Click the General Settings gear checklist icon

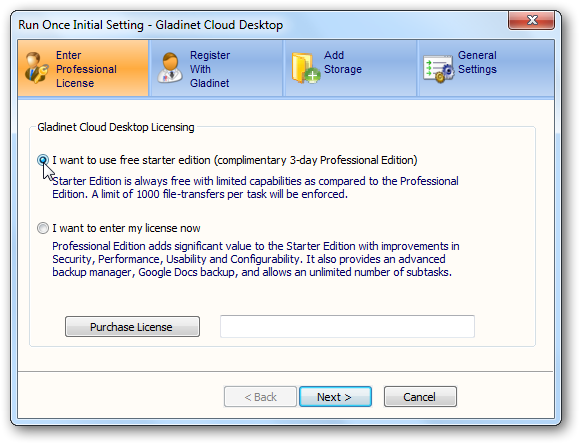coord(439,69)
